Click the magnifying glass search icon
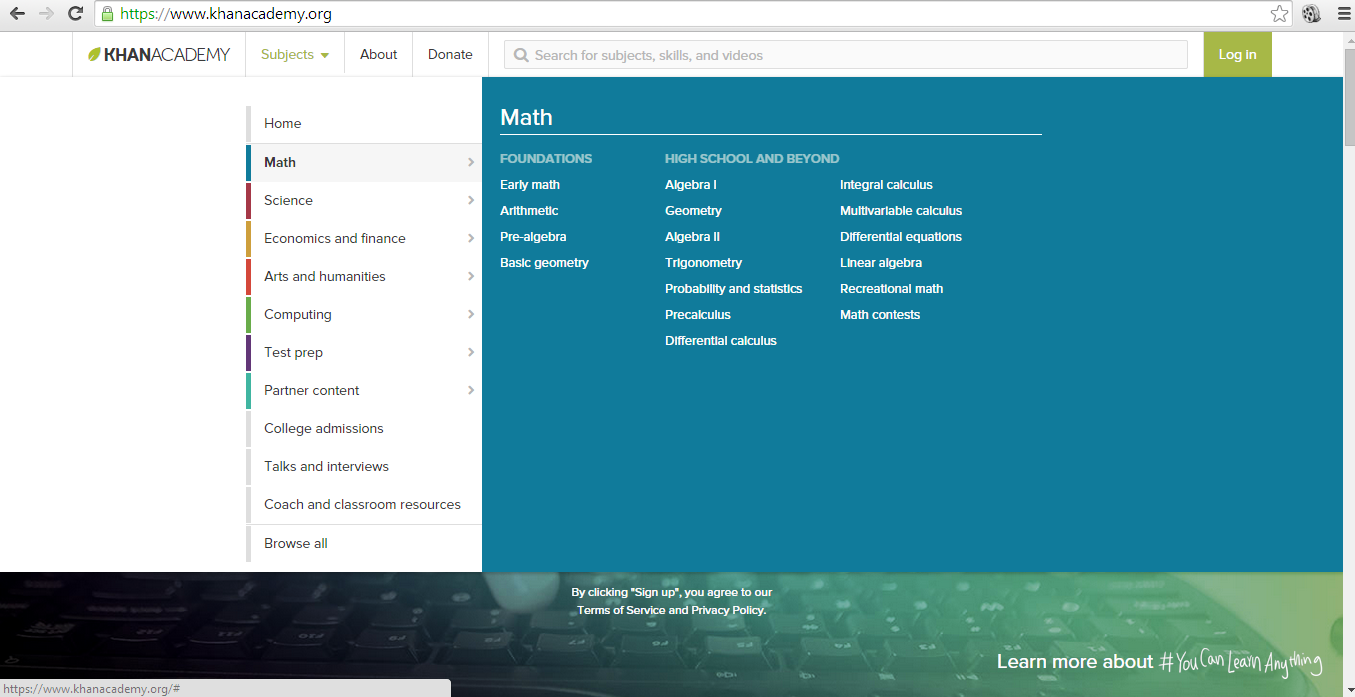Screen dimensions: 1355x697 point(521,55)
